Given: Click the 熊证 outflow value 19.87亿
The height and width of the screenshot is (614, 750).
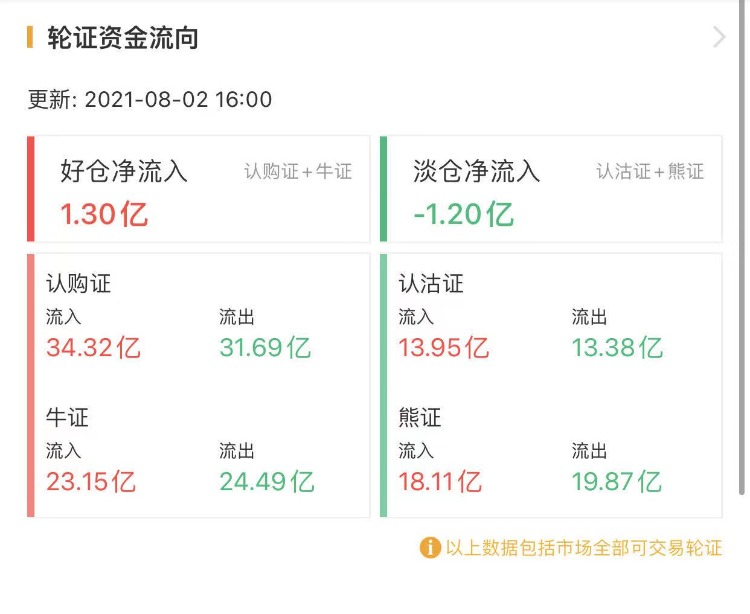Looking at the screenshot, I should point(617,482).
